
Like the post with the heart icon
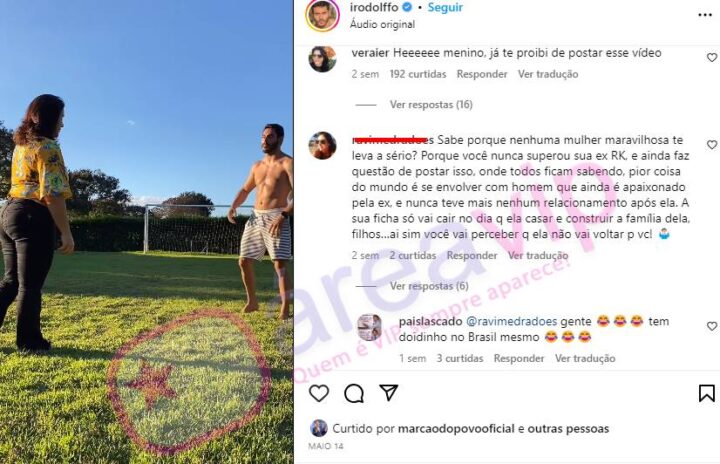click(319, 393)
